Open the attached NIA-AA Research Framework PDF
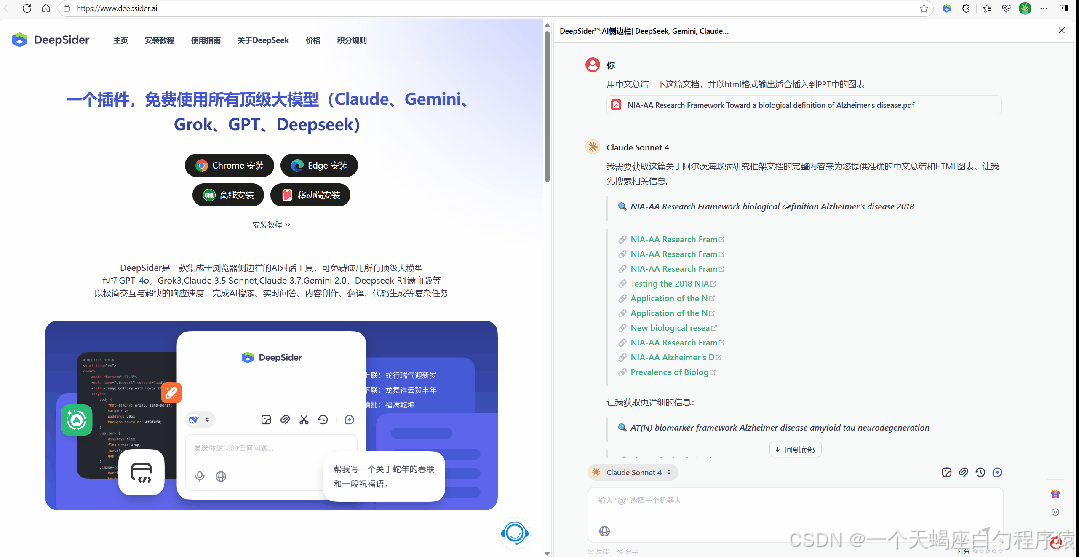 pos(804,105)
